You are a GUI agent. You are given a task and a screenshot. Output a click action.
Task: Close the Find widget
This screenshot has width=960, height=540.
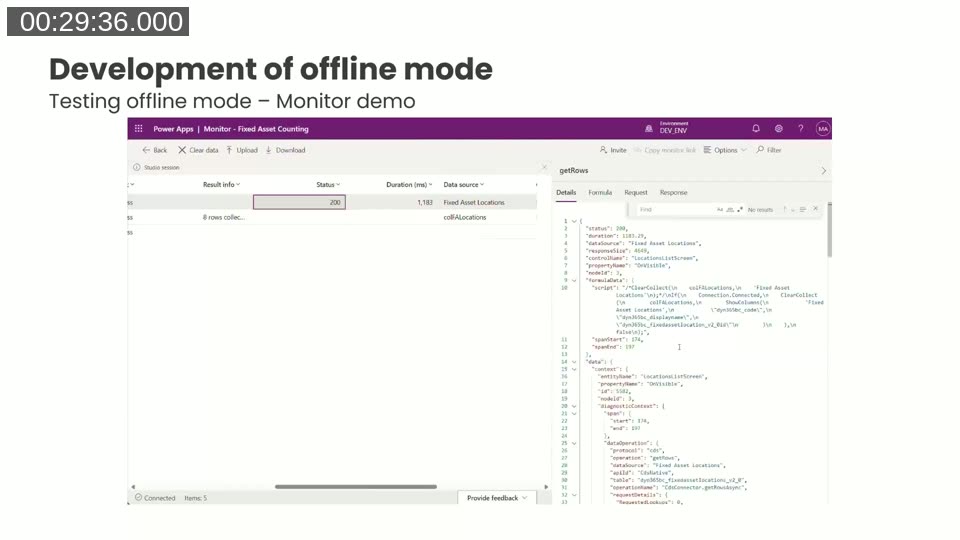[x=816, y=209]
